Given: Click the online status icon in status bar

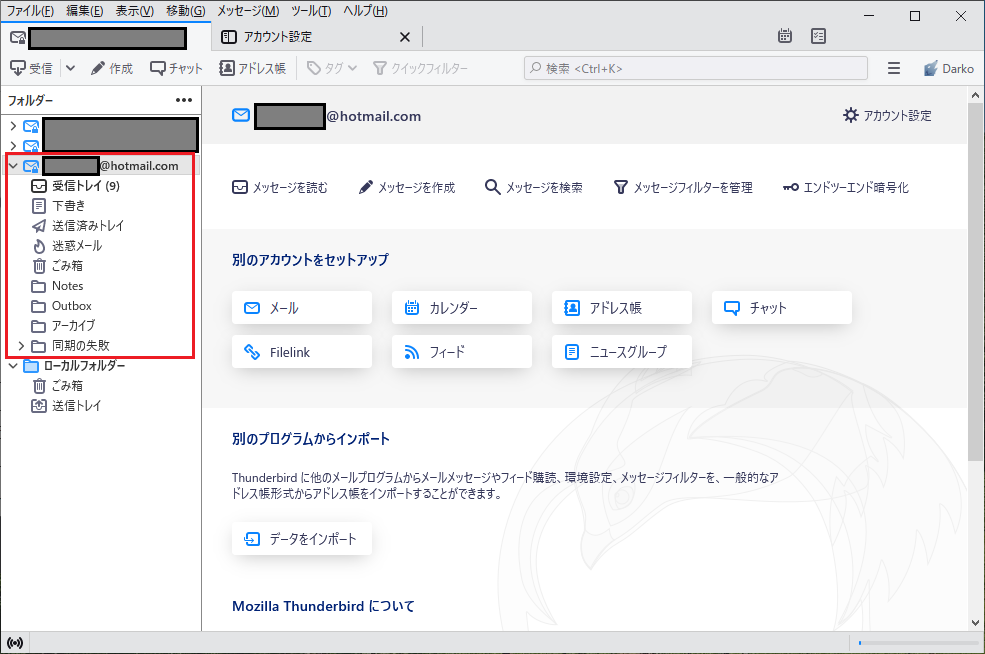Looking at the screenshot, I should point(15,643).
